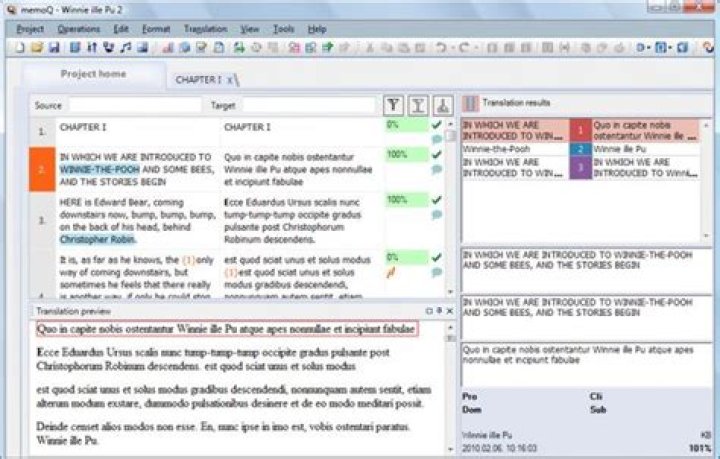Click the clock toolbar icon
Viewport: 720px width, 459px height.
pos(256,47)
